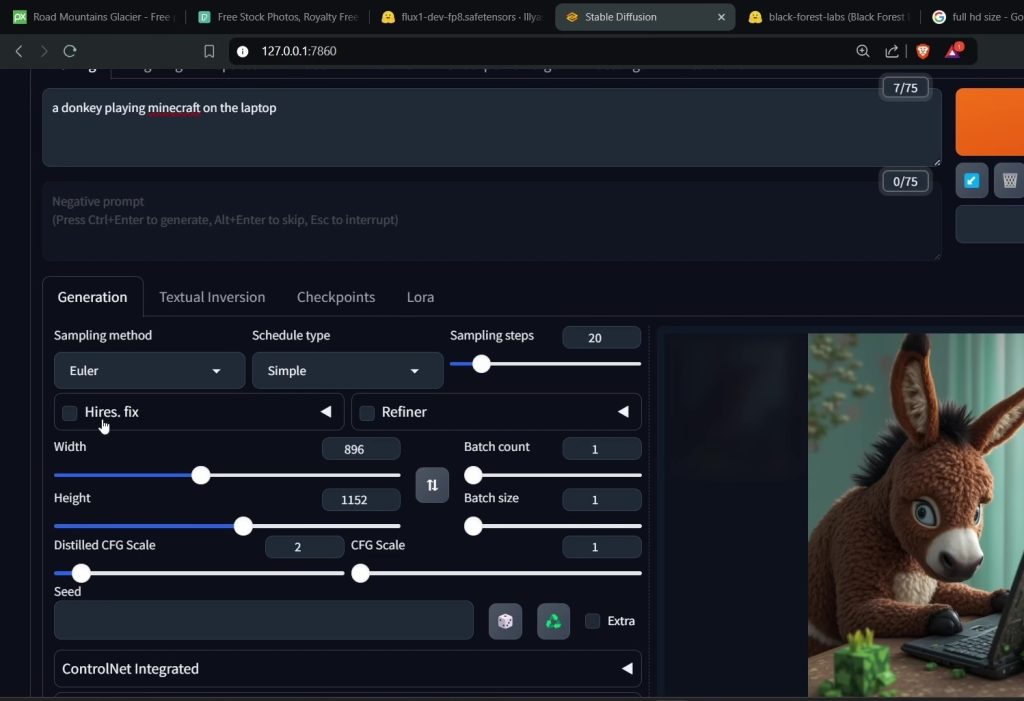Tick the Extra seed checkbox

tap(593, 621)
